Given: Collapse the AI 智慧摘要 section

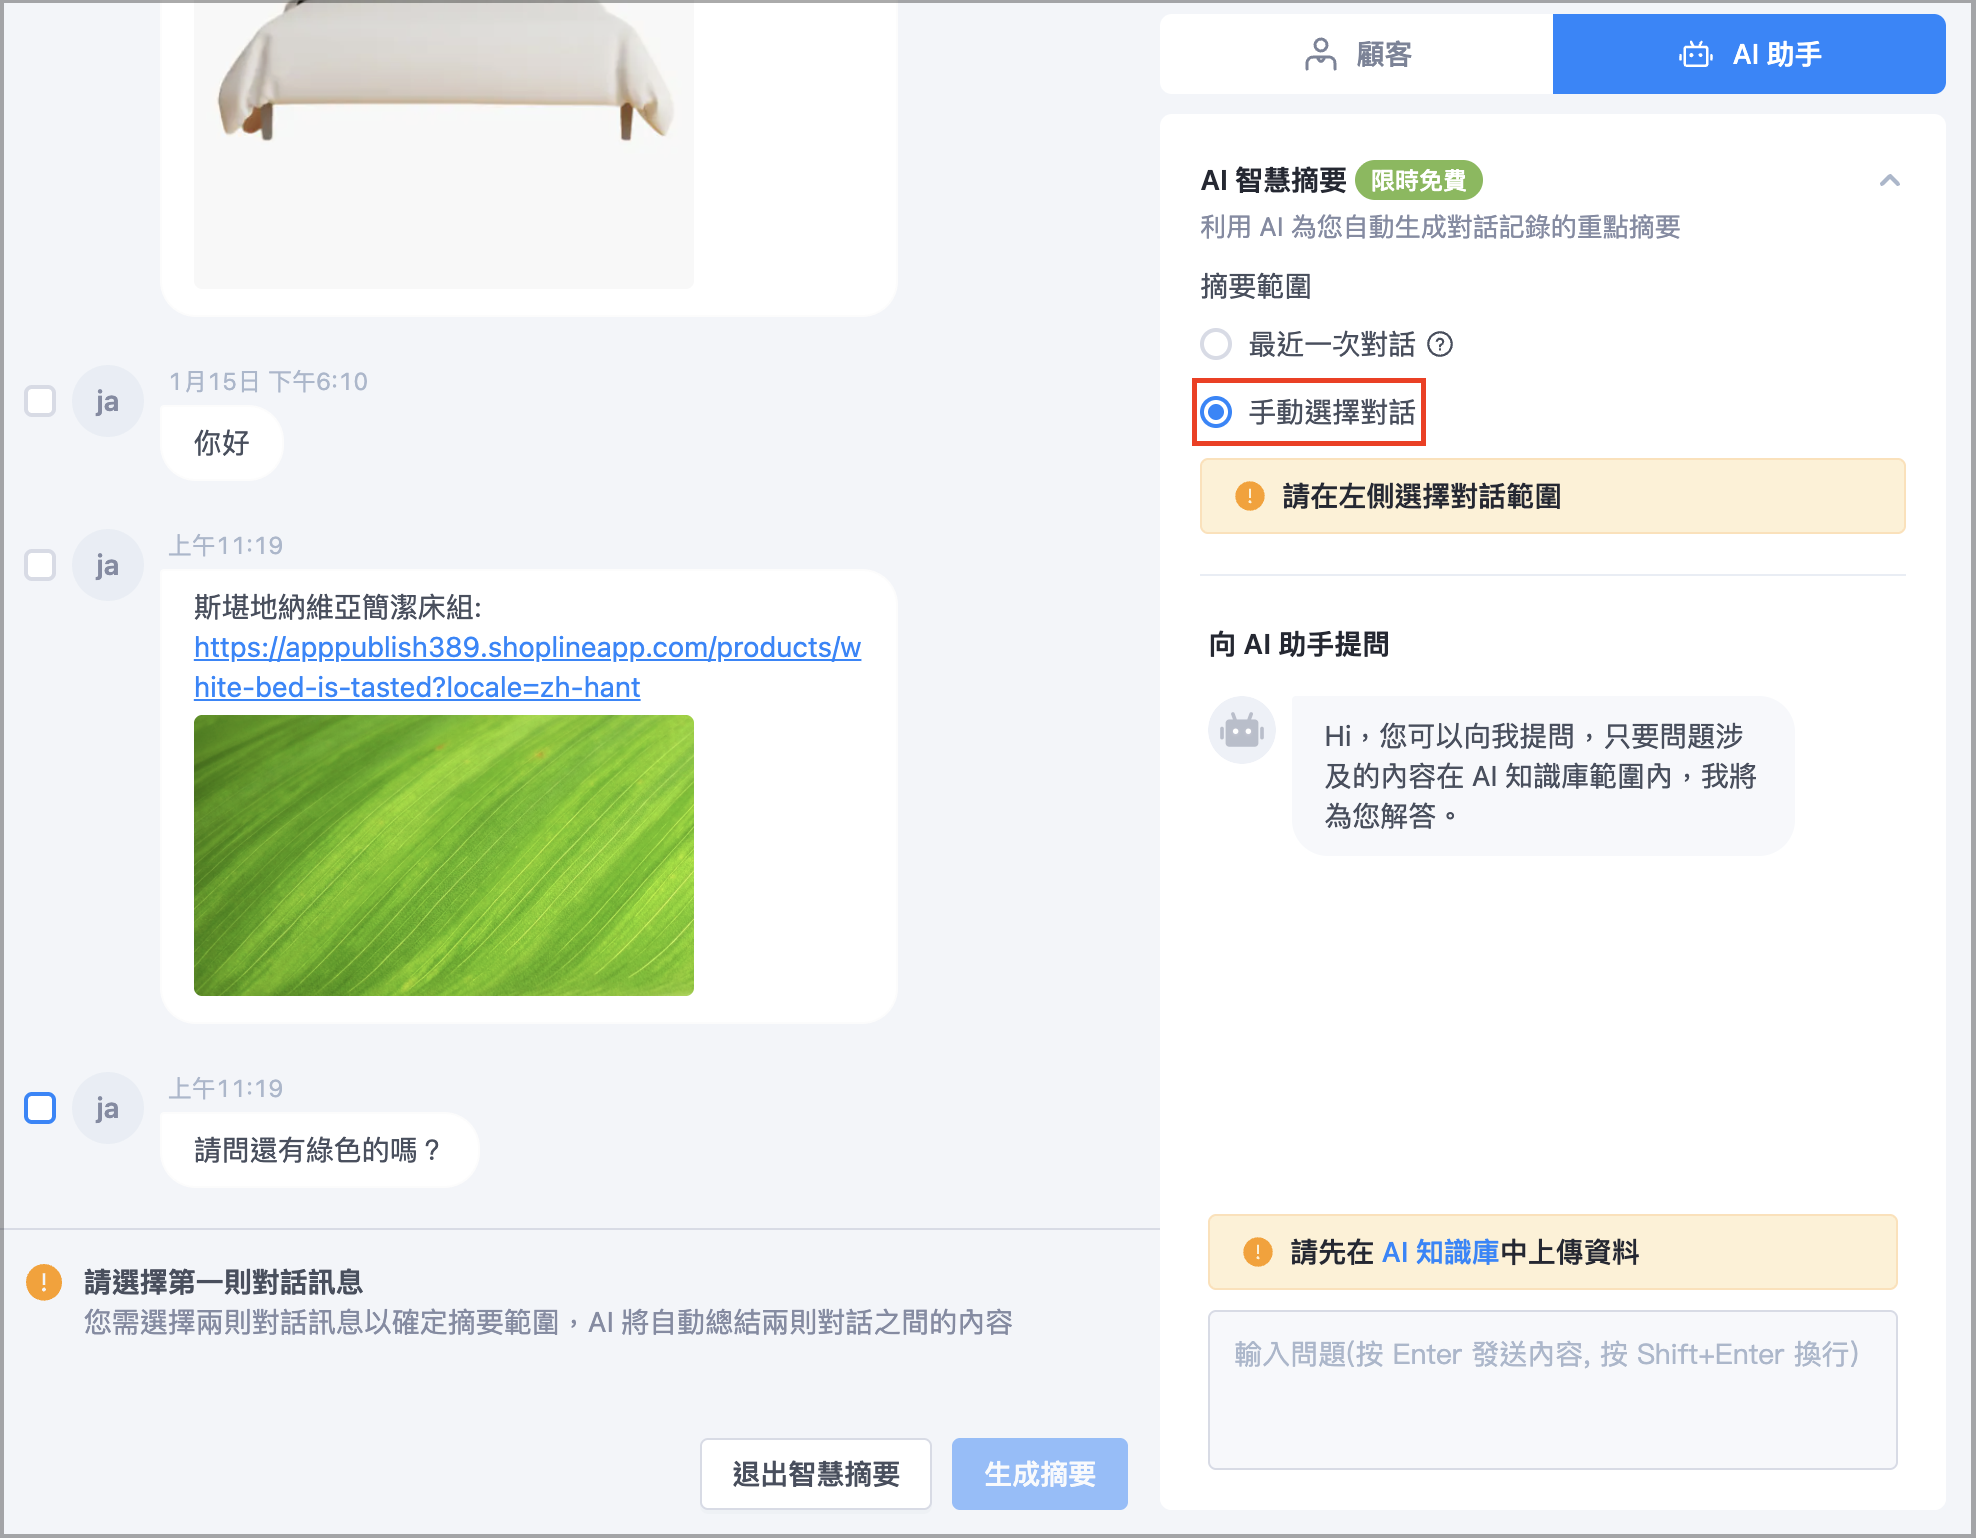Looking at the screenshot, I should 1889,181.
